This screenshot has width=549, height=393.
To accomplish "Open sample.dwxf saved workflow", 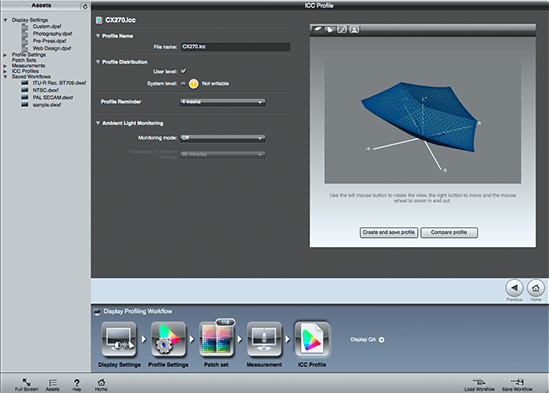I will pyautogui.click(x=47, y=105).
